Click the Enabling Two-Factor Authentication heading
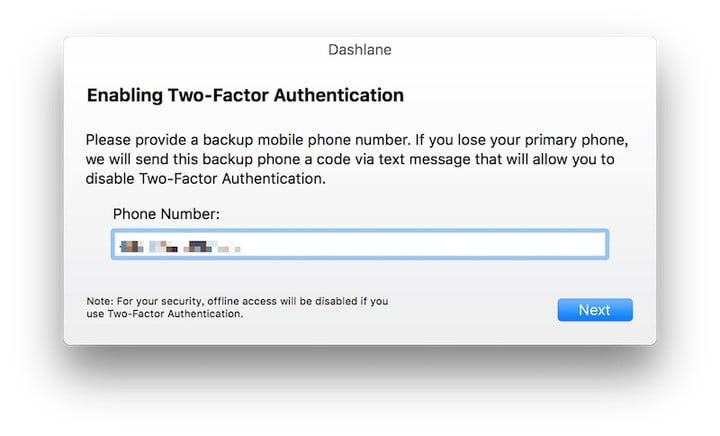Viewport: 720px width, 436px height. coord(245,96)
